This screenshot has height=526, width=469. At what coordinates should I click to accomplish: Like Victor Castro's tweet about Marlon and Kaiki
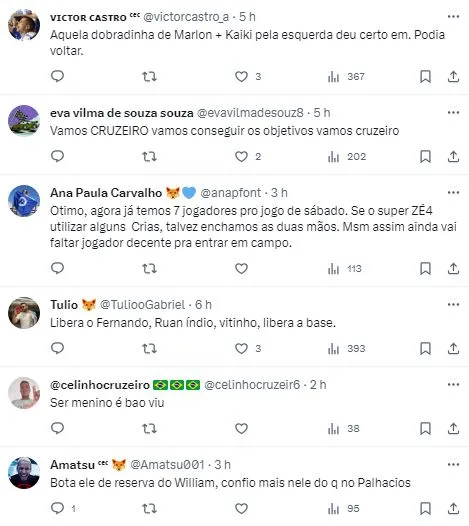(241, 77)
